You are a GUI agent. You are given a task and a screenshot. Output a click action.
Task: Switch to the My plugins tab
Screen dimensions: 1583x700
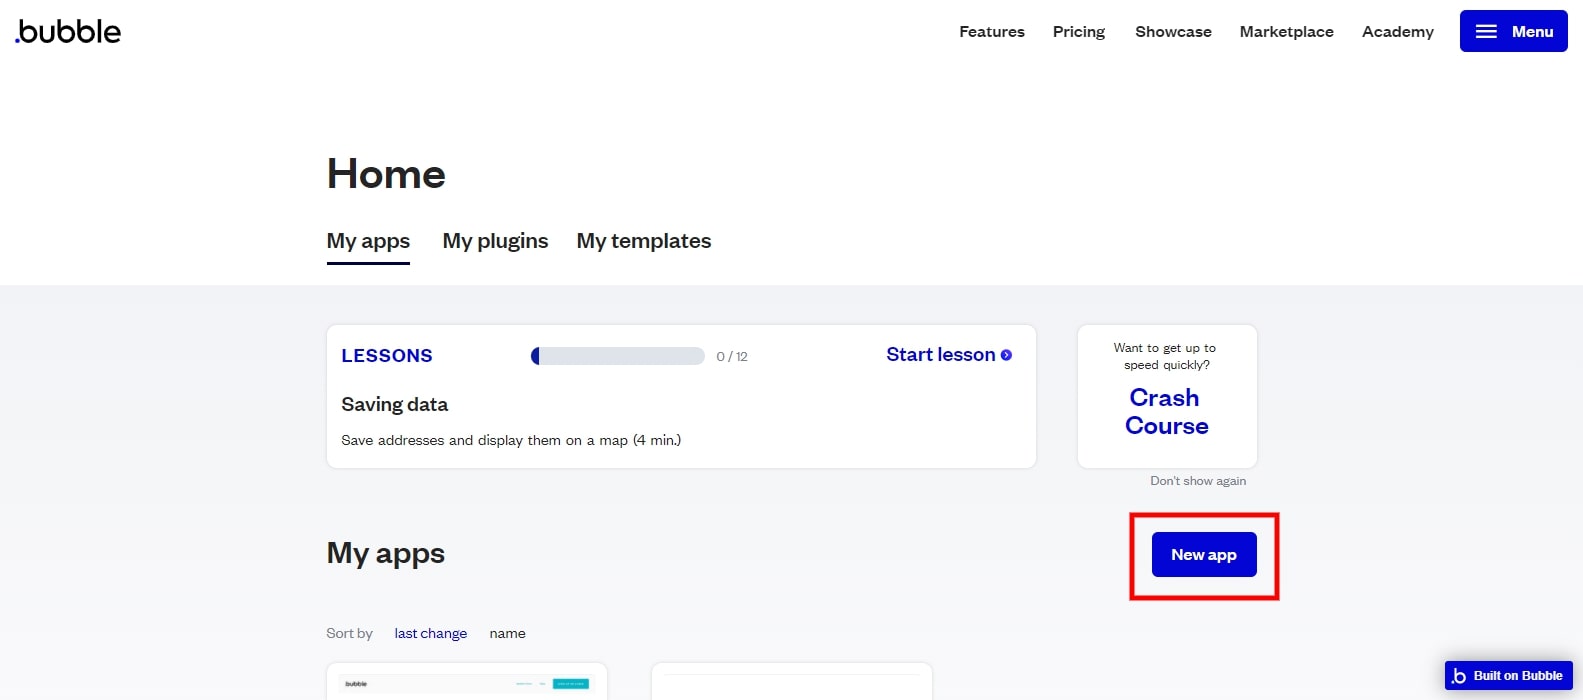pyautogui.click(x=495, y=241)
